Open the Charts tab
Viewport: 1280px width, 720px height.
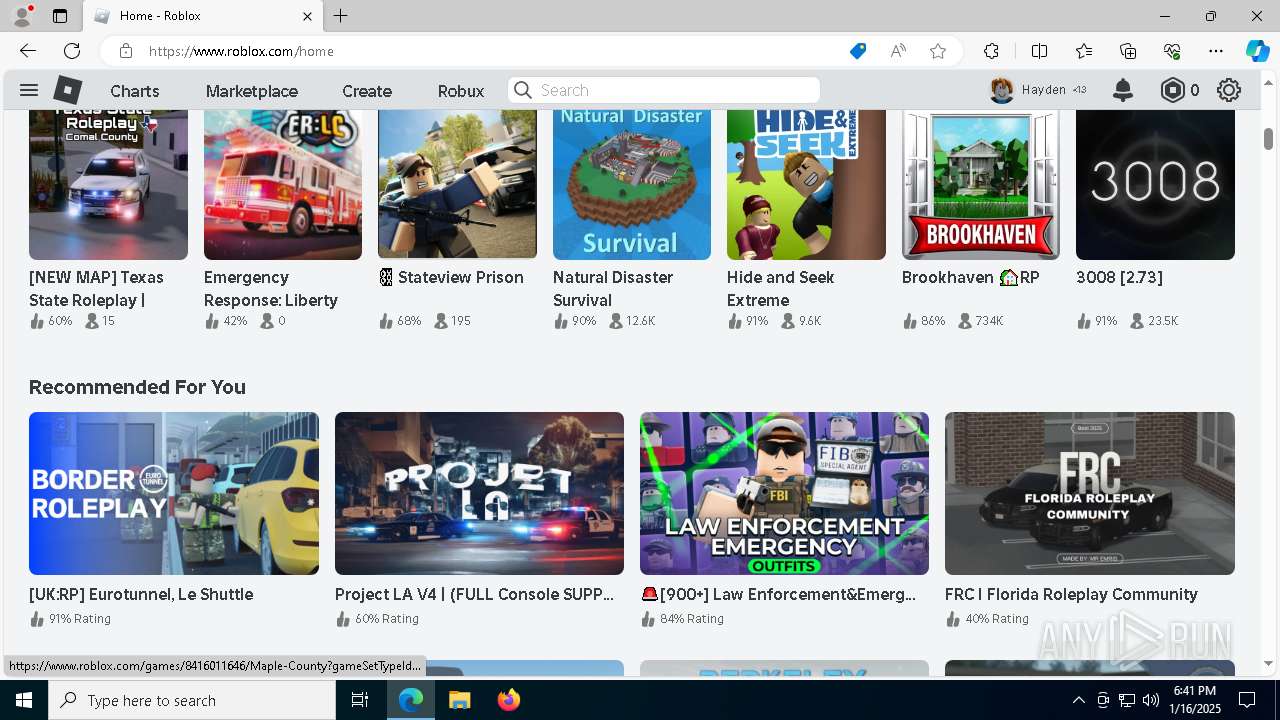(134, 90)
